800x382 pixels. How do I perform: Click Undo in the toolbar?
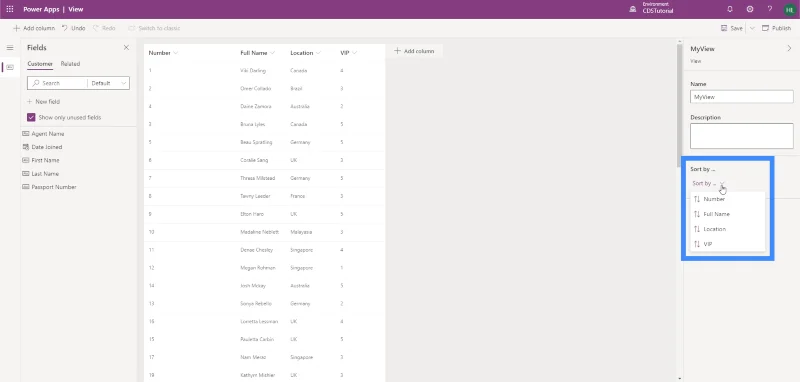point(73,28)
